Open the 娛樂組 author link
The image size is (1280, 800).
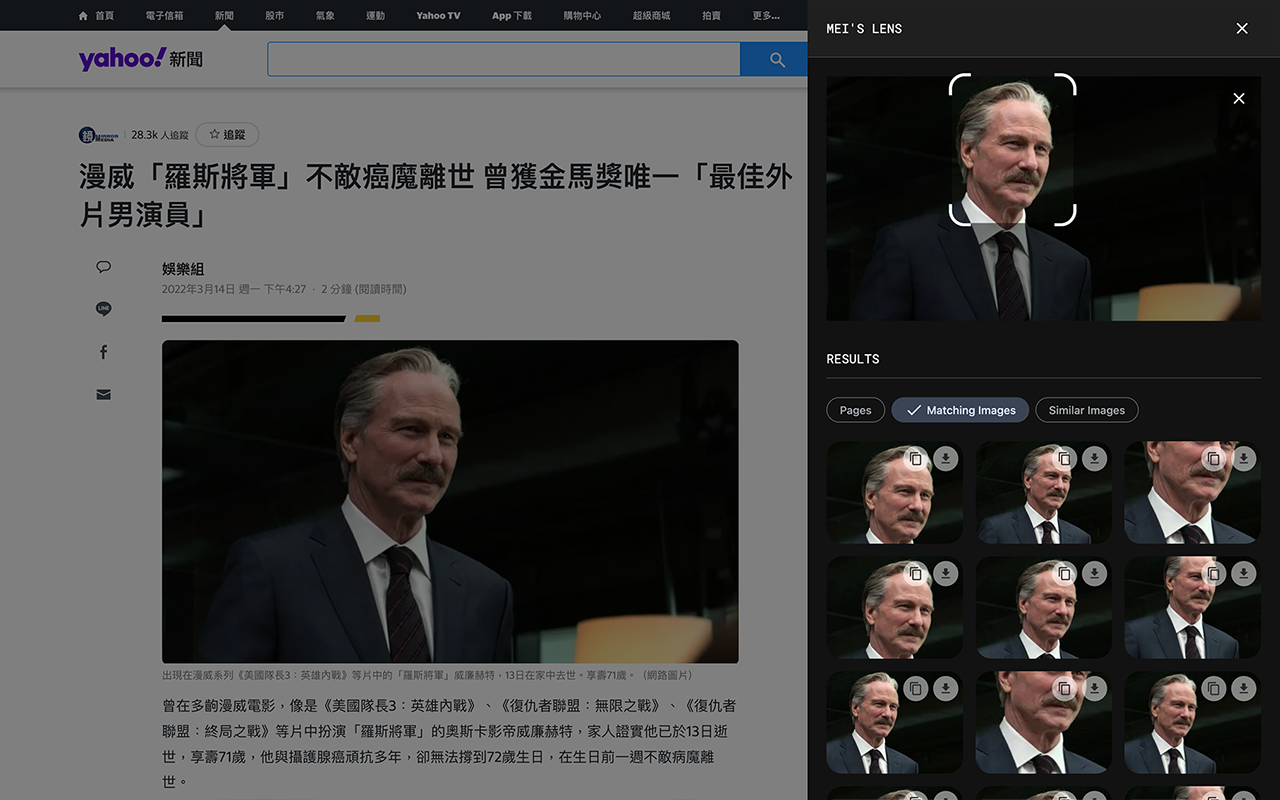(x=183, y=269)
